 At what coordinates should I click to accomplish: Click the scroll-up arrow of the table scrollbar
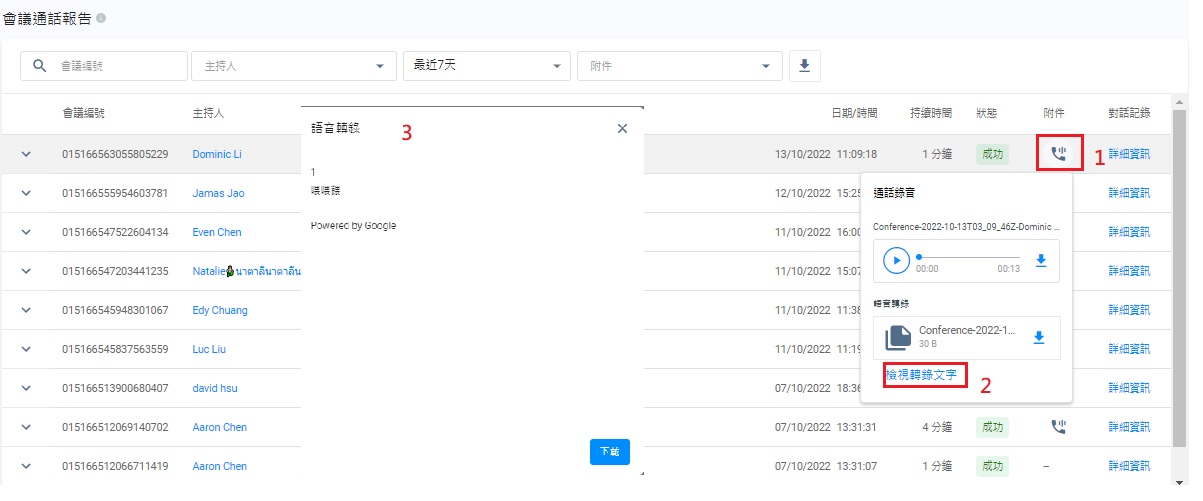[x=1180, y=103]
